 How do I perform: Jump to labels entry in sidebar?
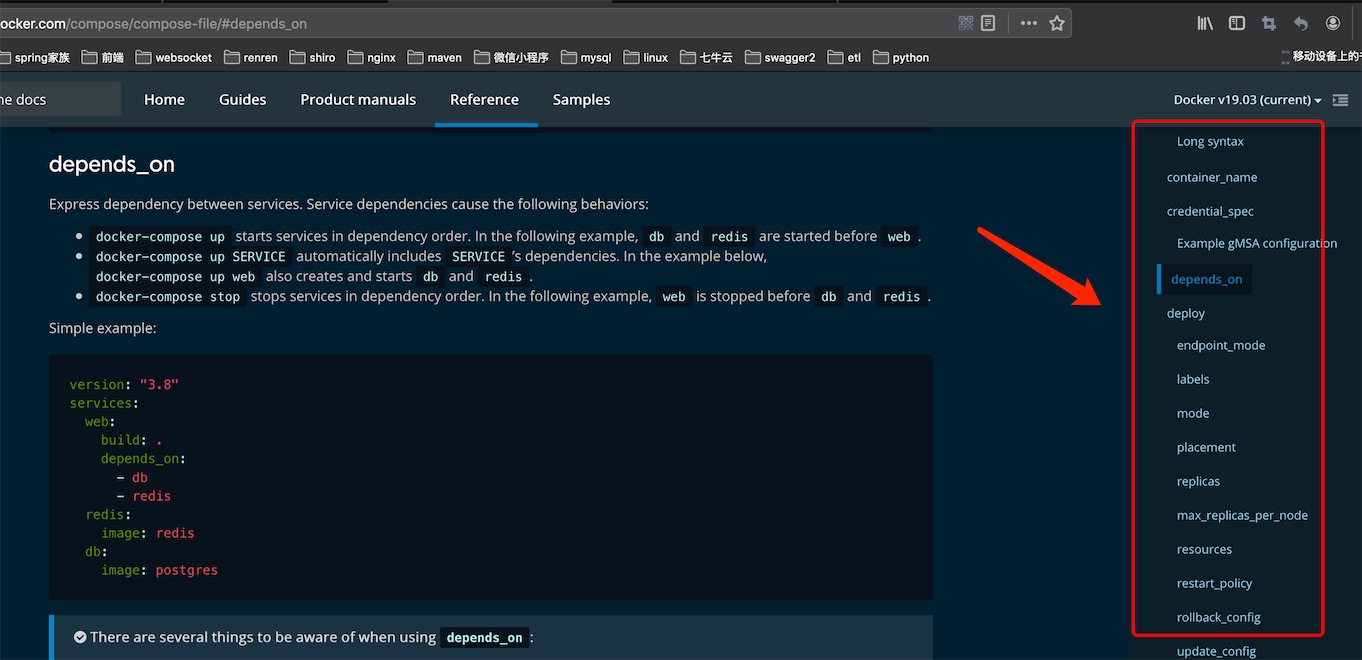(1193, 380)
